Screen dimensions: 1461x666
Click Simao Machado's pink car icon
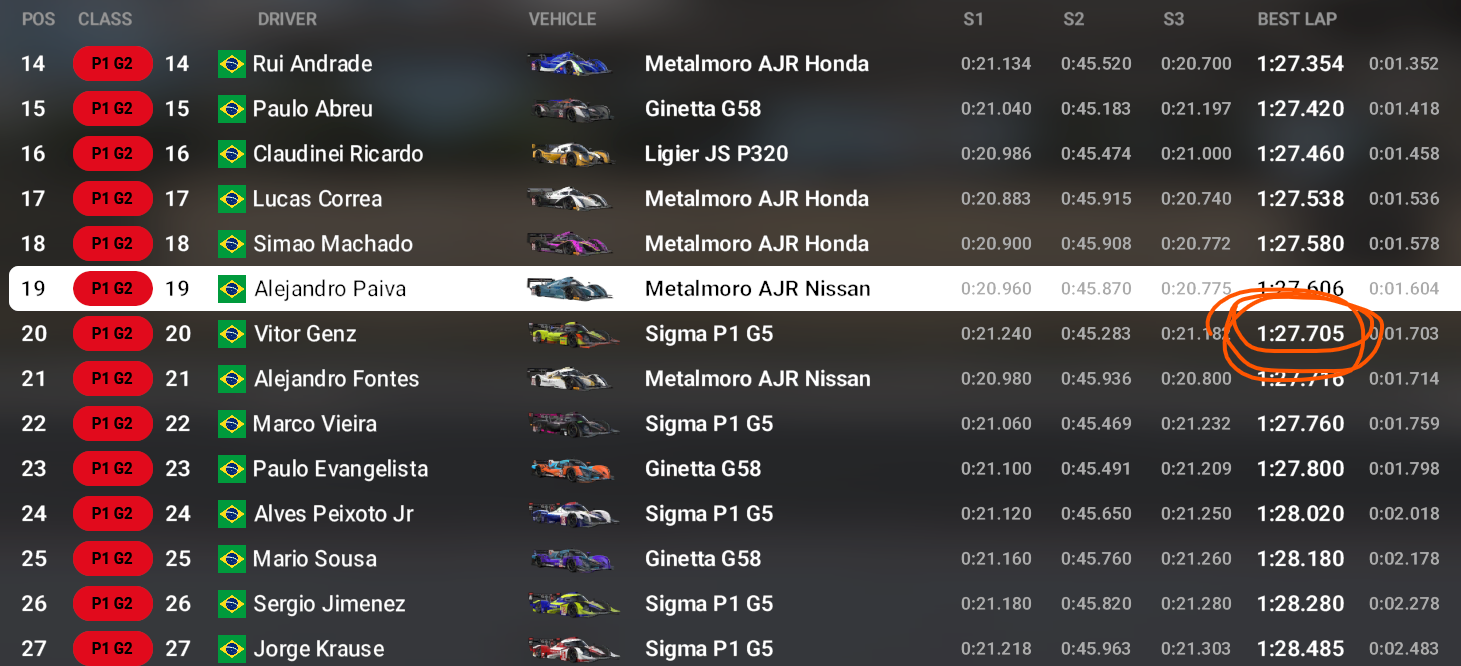pos(569,244)
